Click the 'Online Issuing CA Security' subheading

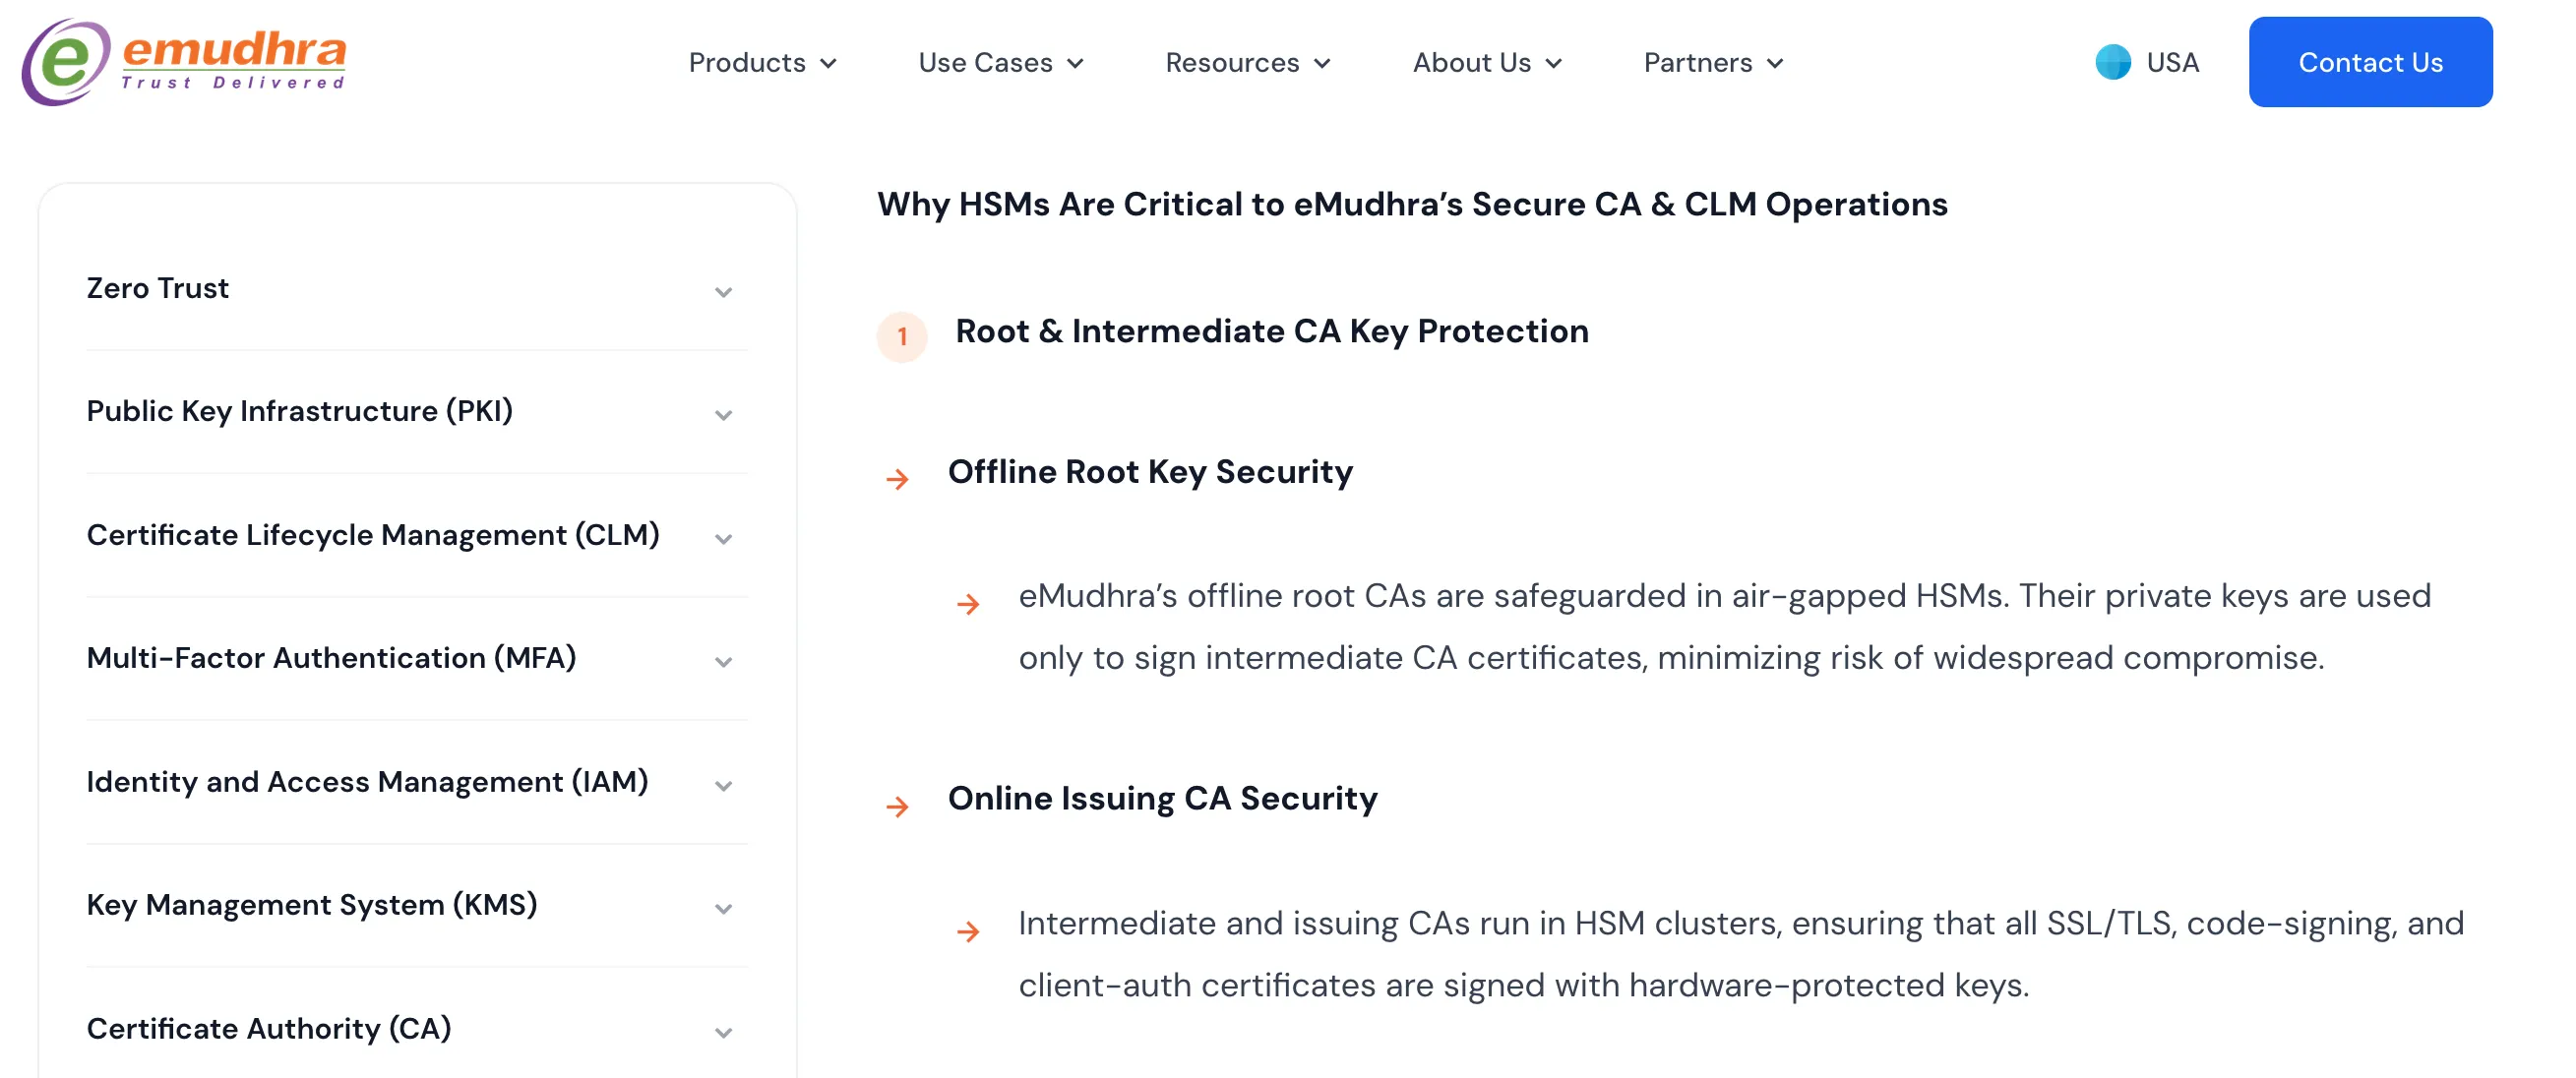tap(1162, 799)
